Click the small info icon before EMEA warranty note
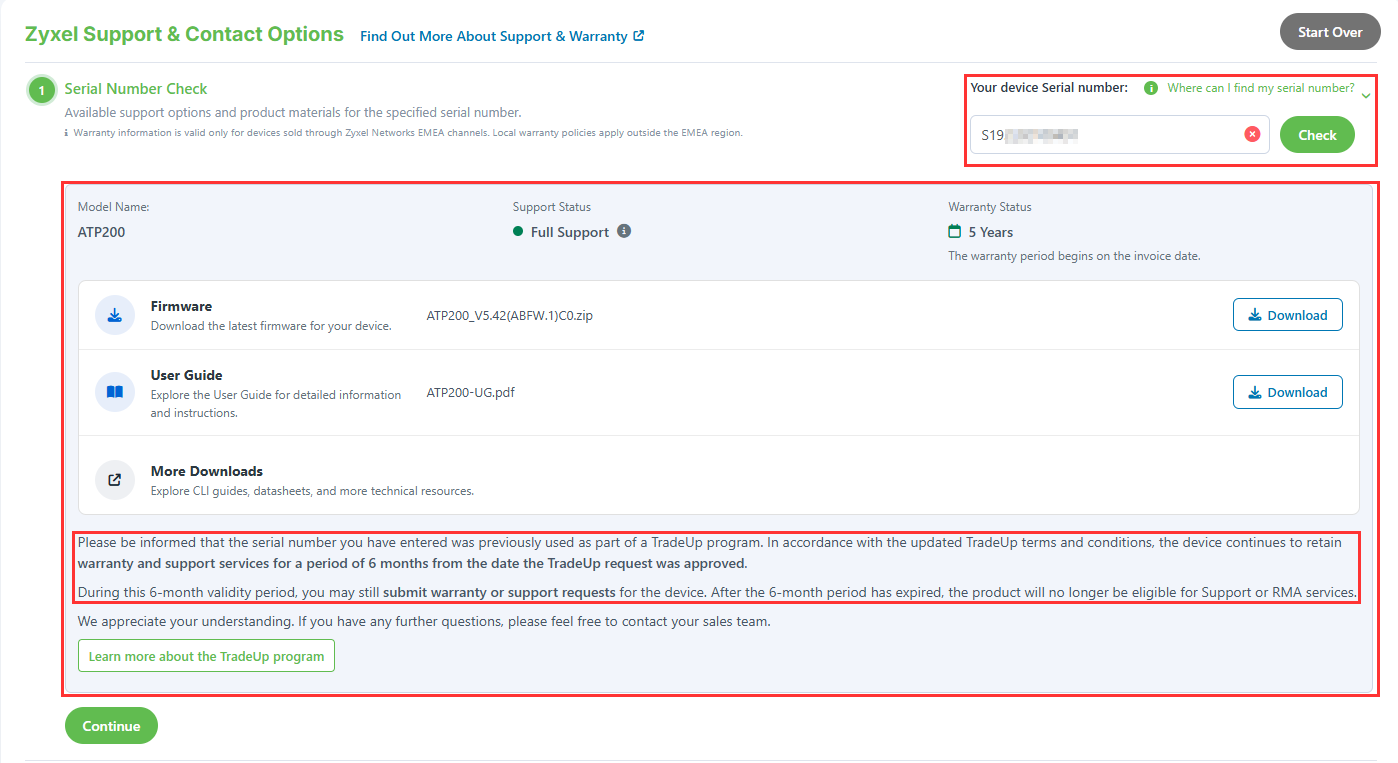The width and height of the screenshot is (1398, 763). tap(67, 133)
